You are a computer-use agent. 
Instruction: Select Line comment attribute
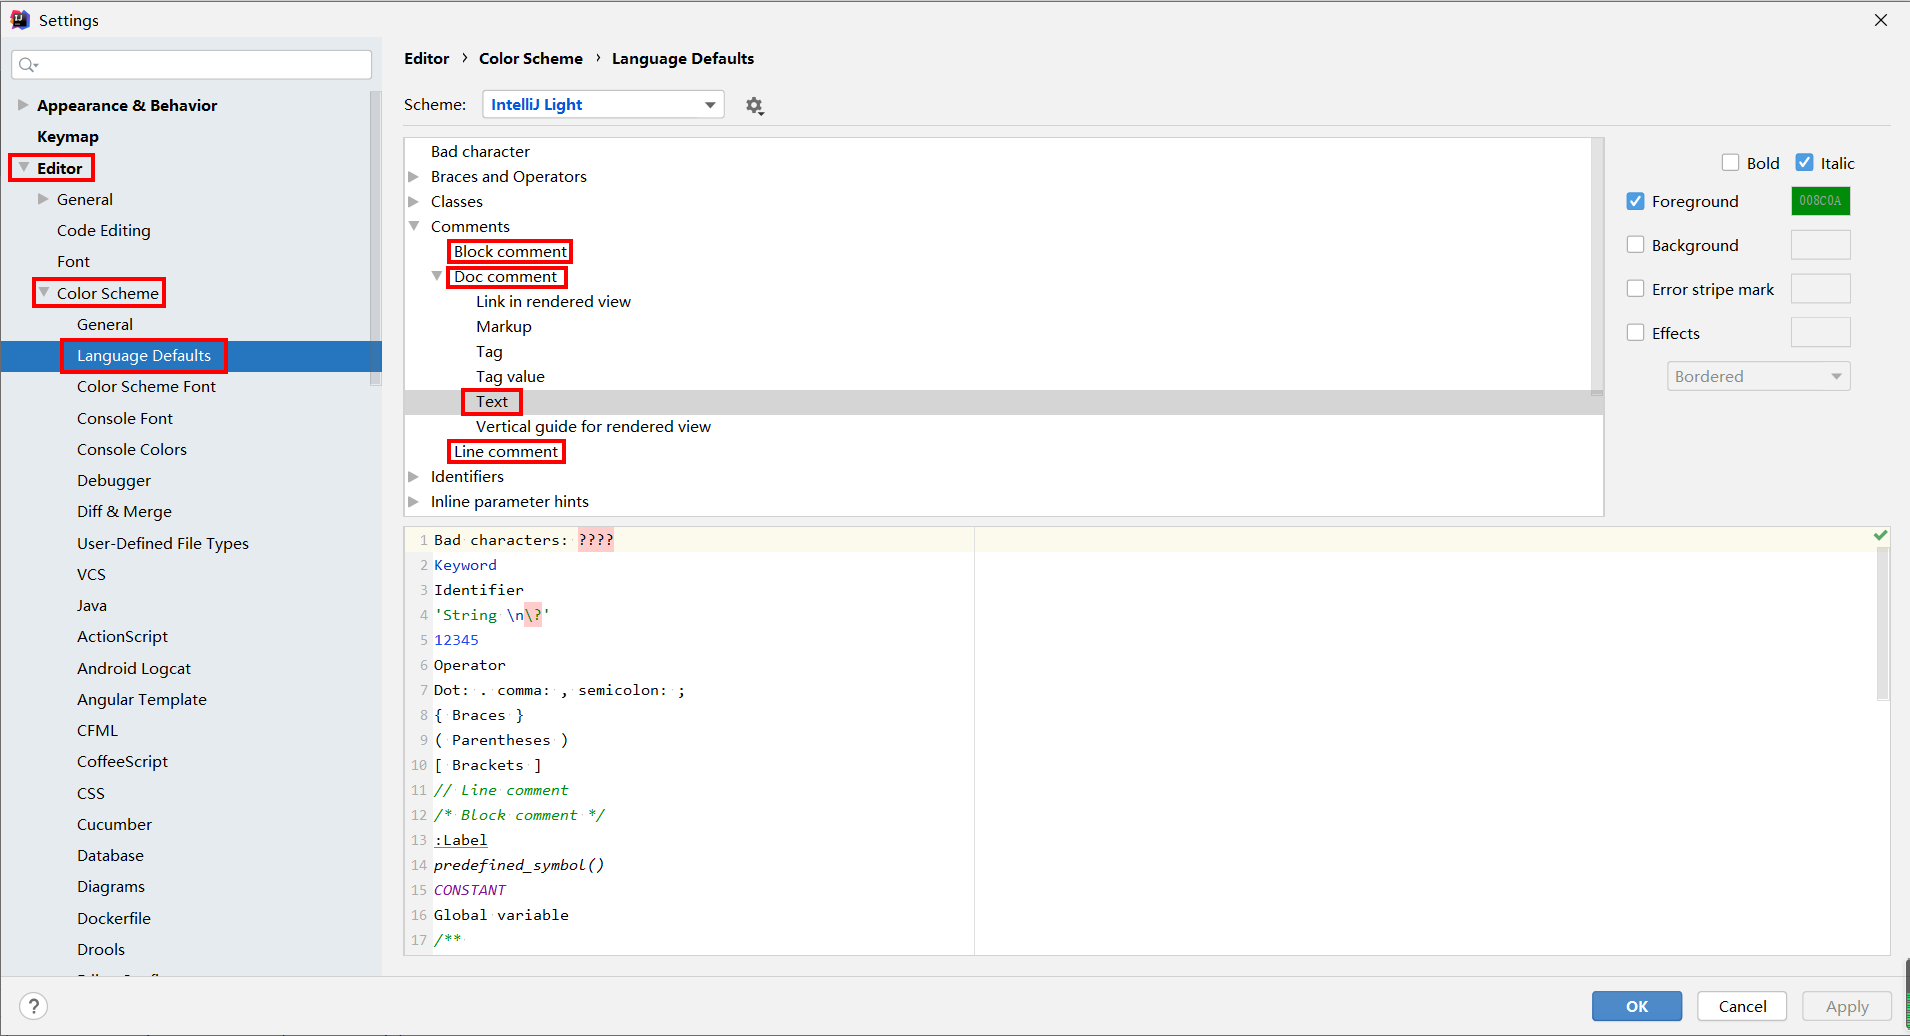[x=506, y=451]
